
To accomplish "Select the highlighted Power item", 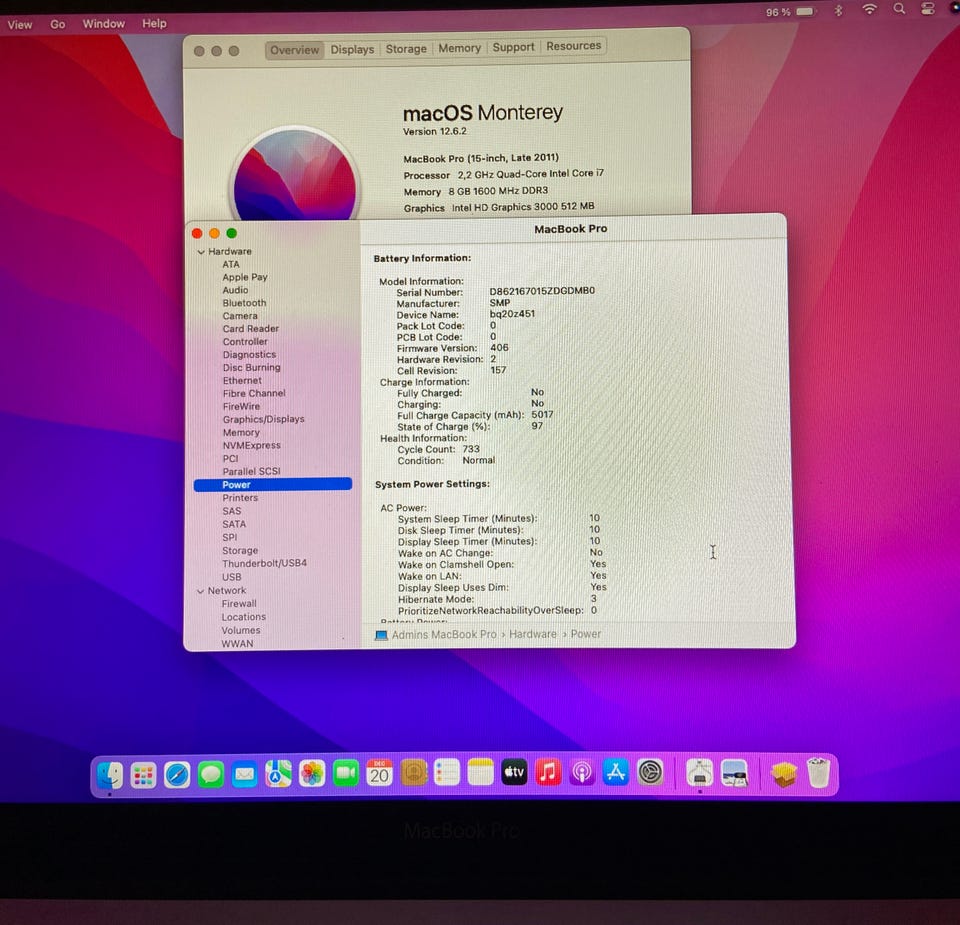I will pos(272,485).
